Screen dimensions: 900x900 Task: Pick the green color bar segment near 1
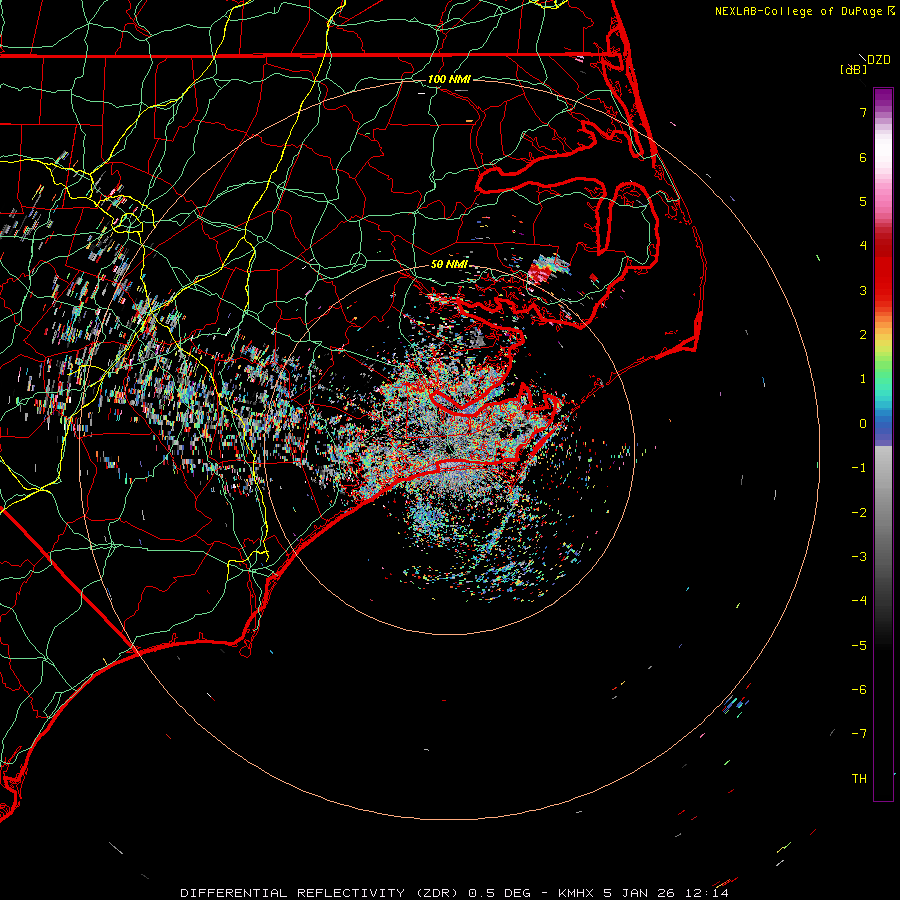coord(883,380)
